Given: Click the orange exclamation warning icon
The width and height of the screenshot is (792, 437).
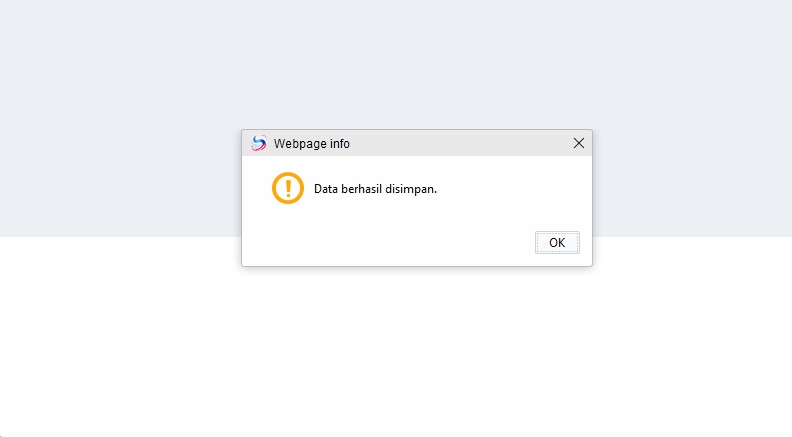Looking at the screenshot, I should click(x=288, y=188).
